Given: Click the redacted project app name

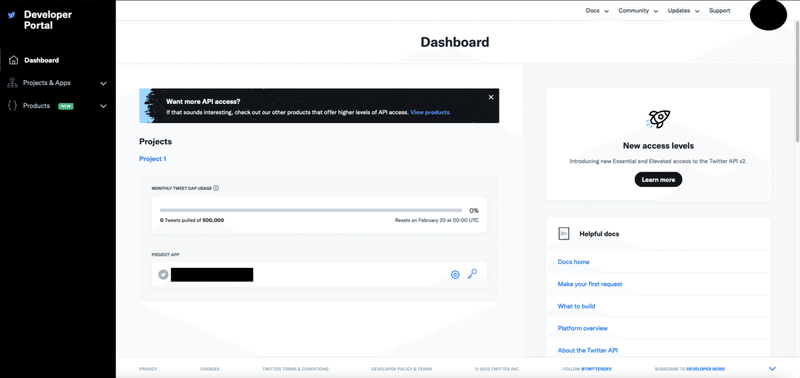Looking at the screenshot, I should click(212, 275).
